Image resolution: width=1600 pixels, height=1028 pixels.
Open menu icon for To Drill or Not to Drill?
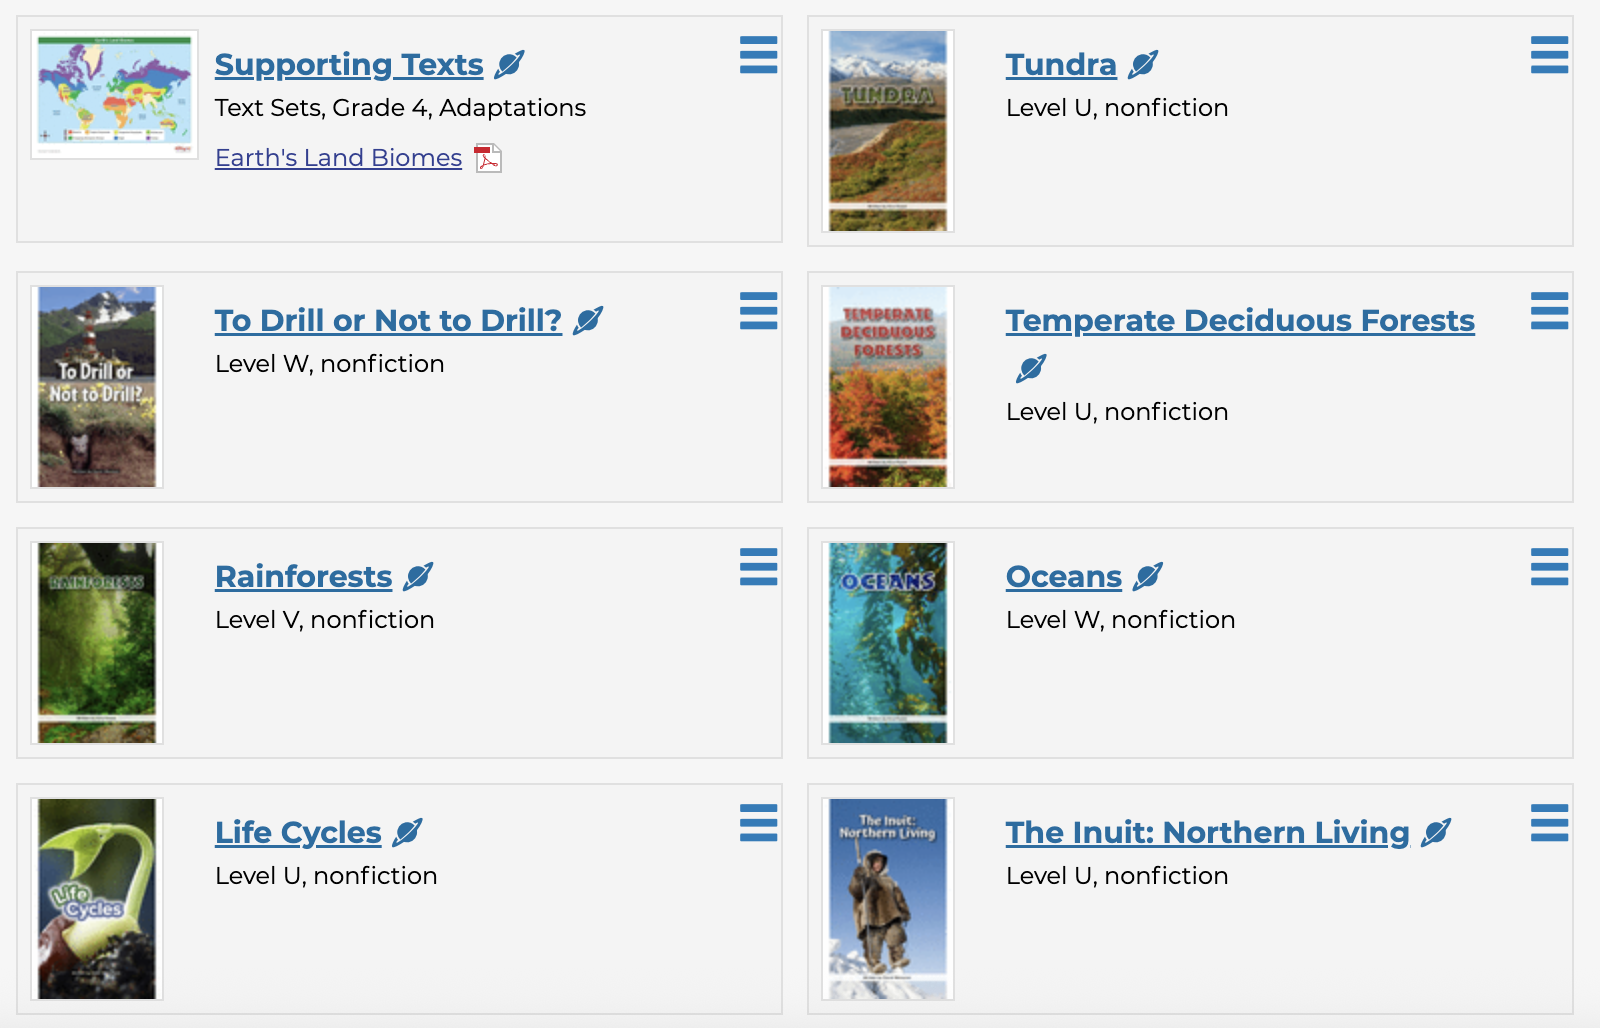(758, 311)
